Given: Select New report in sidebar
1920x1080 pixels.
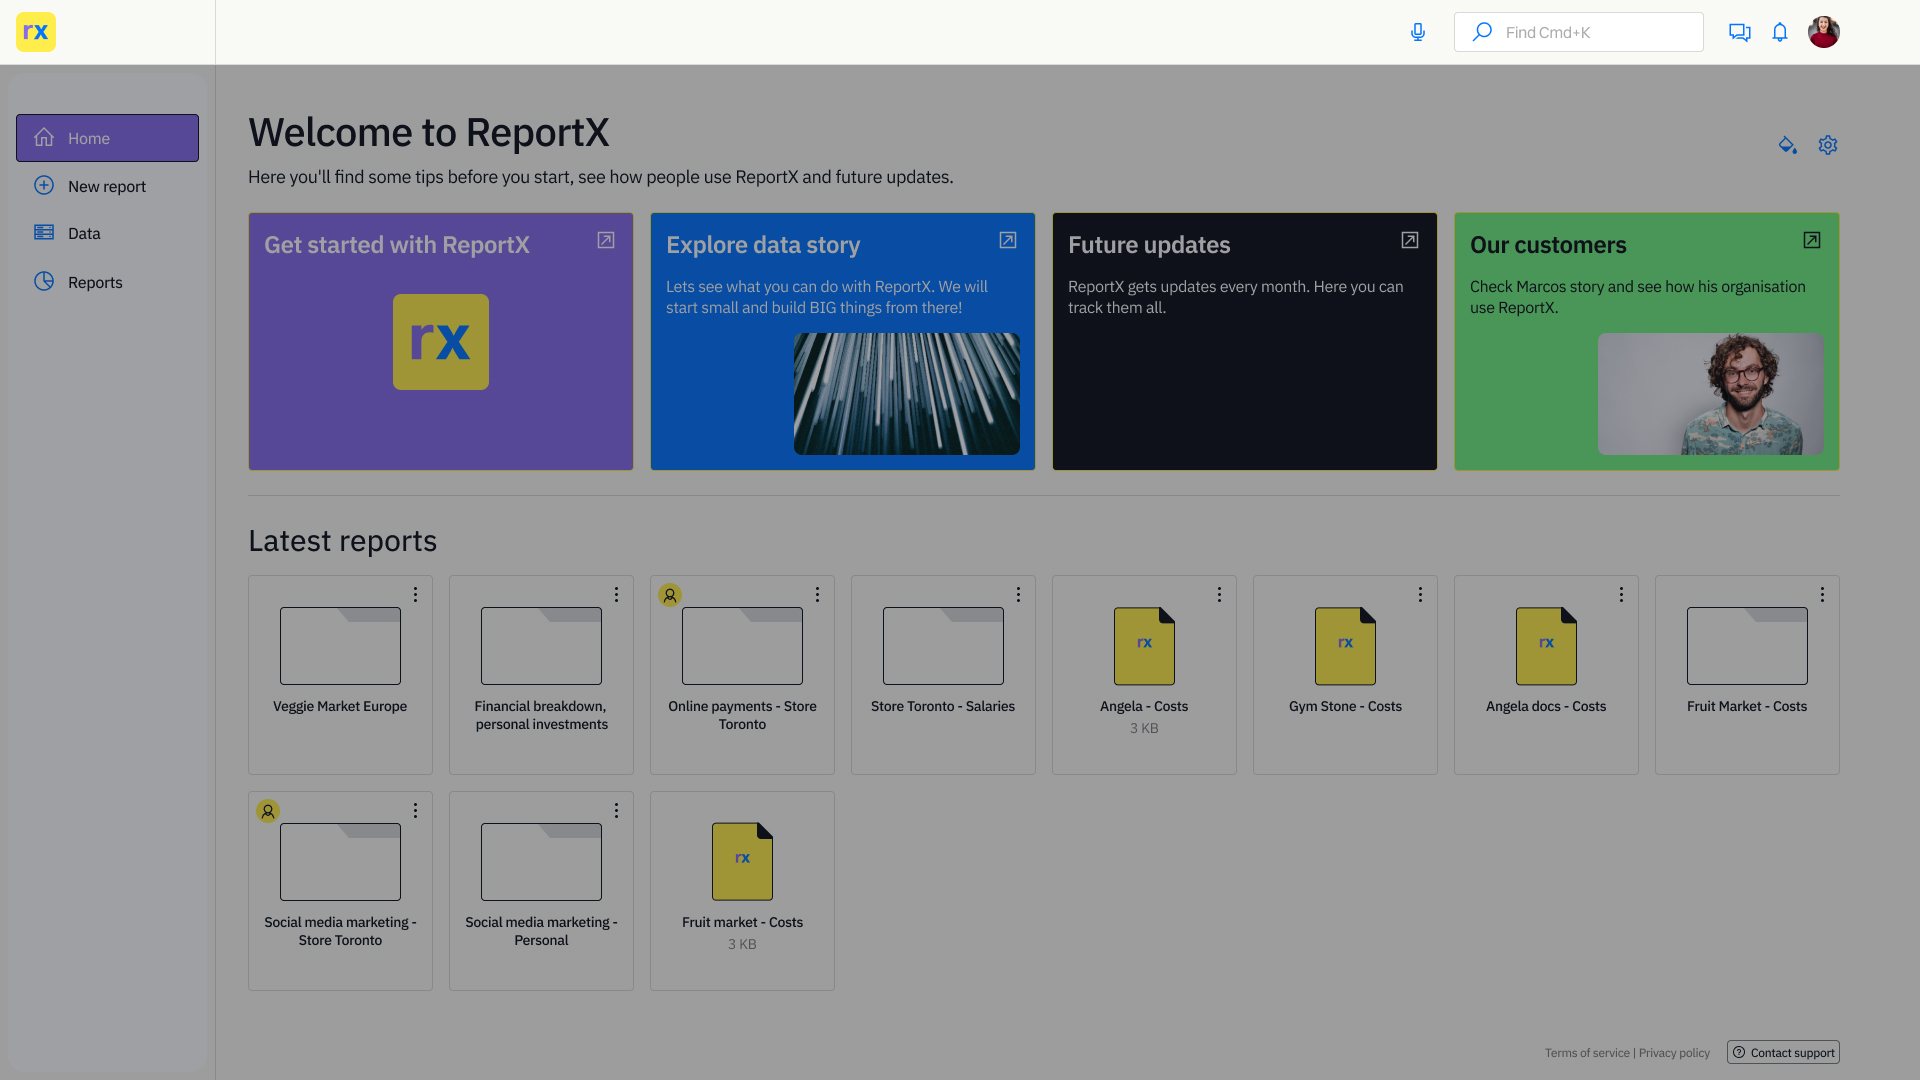Looking at the screenshot, I should [107, 186].
